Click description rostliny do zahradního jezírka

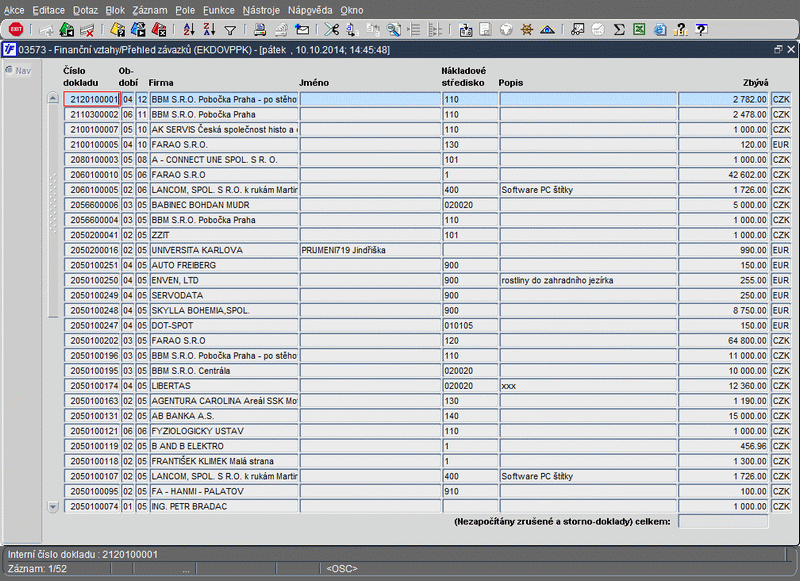tap(588, 280)
